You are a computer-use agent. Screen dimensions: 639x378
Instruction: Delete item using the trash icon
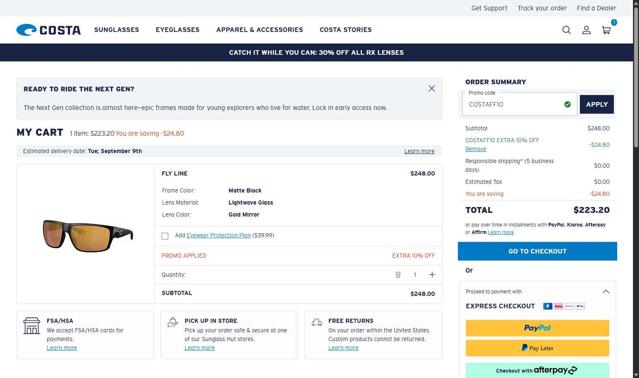coord(398,275)
